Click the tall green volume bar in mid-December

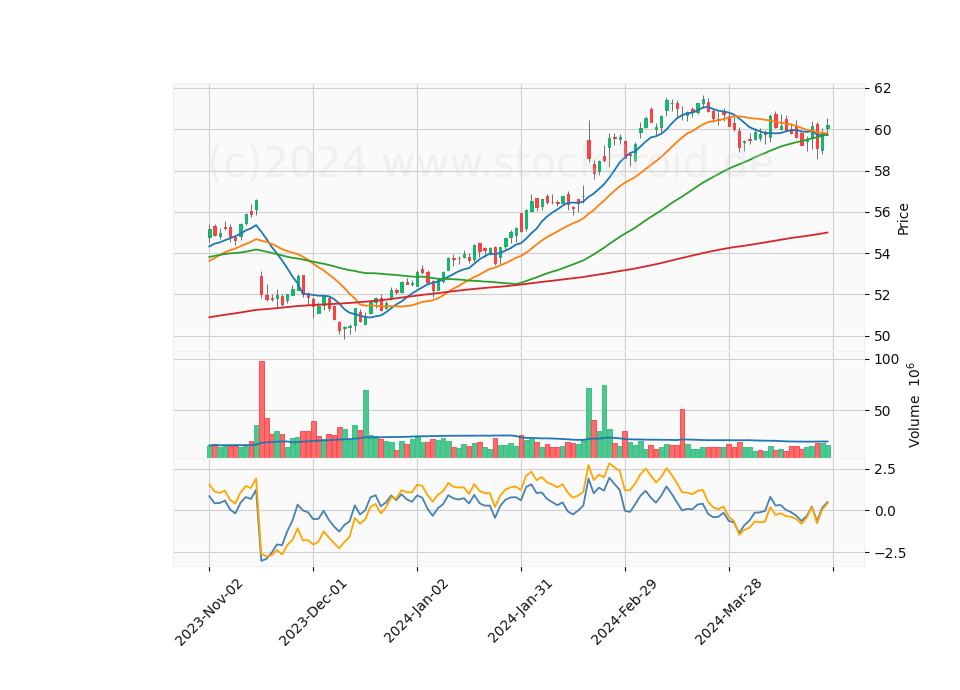coord(366,424)
